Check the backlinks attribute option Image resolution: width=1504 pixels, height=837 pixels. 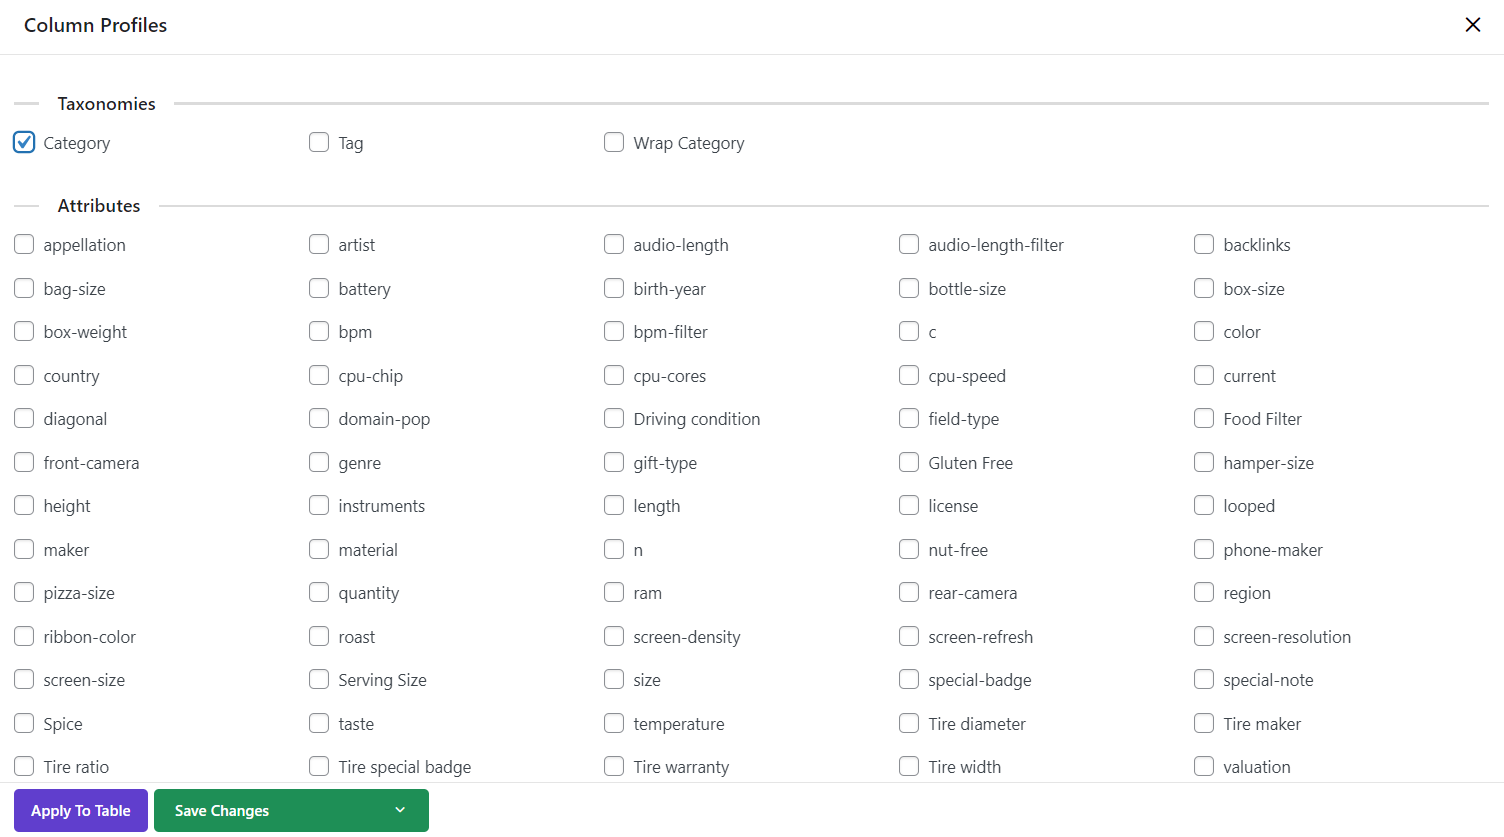[1204, 244]
